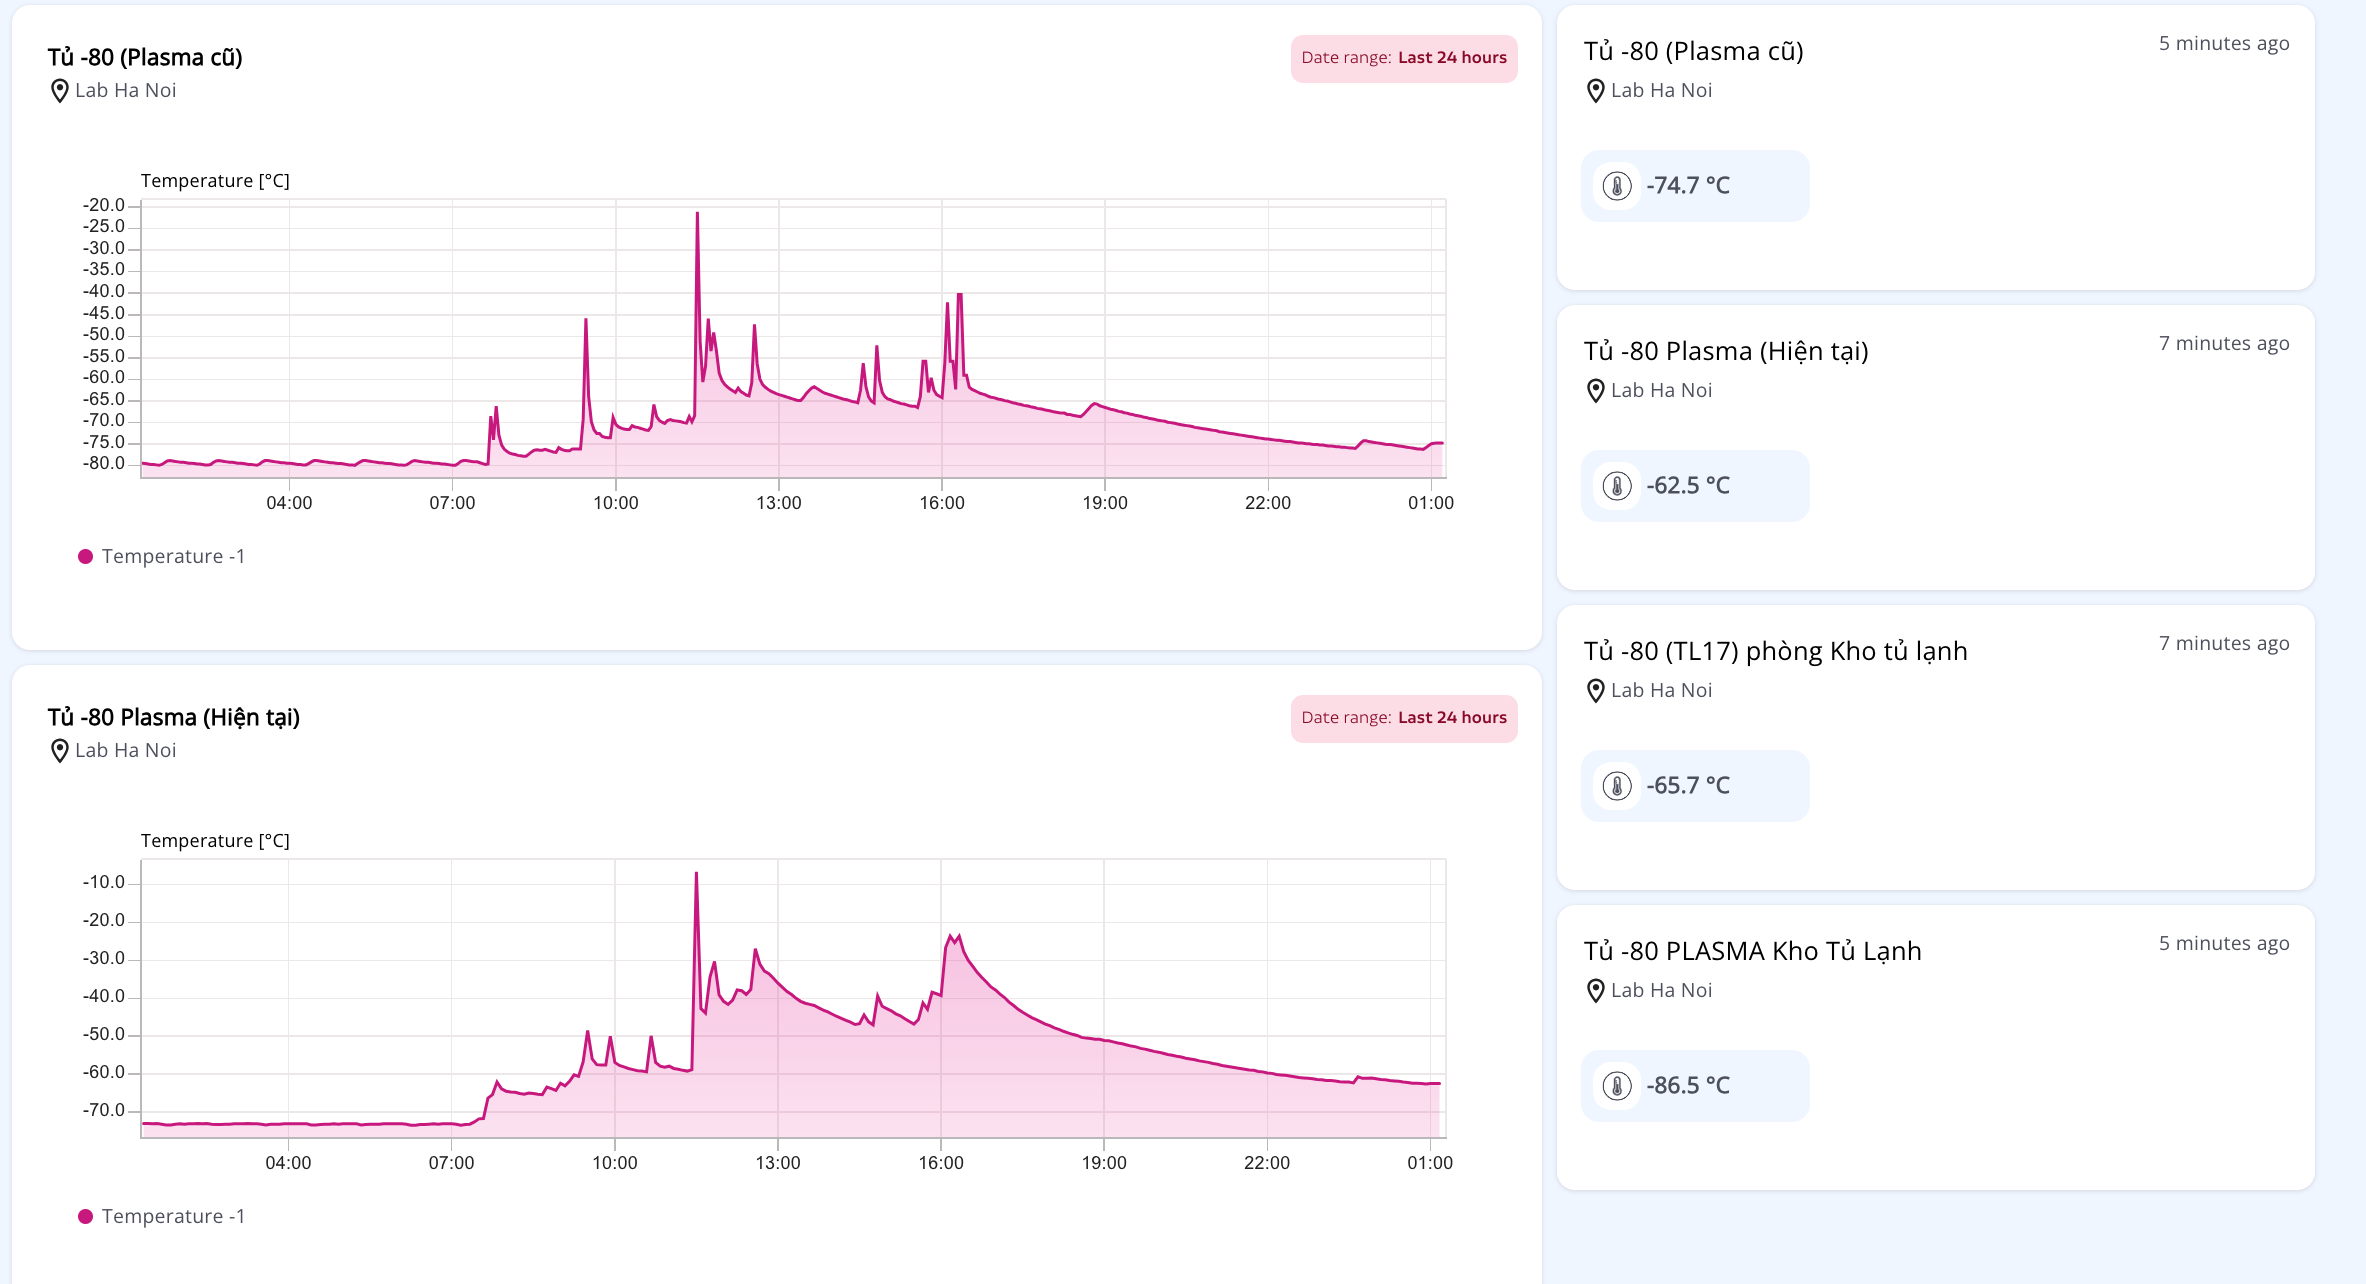Click the -86.5 °C reading value

click(x=1688, y=1086)
